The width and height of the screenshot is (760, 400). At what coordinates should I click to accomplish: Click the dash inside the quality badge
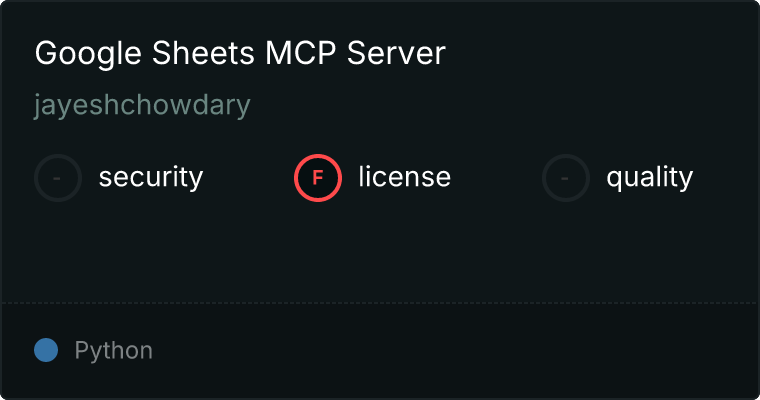(565, 178)
